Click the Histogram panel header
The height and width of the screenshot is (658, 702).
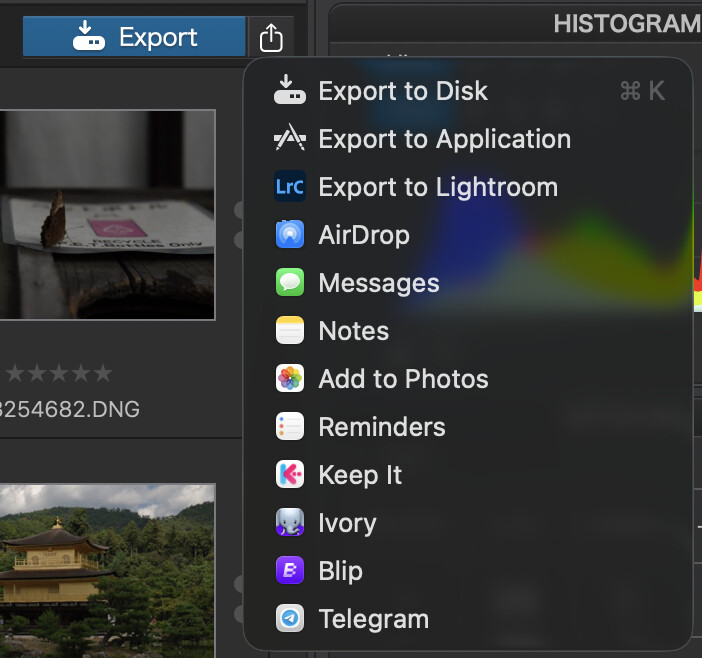pos(625,23)
